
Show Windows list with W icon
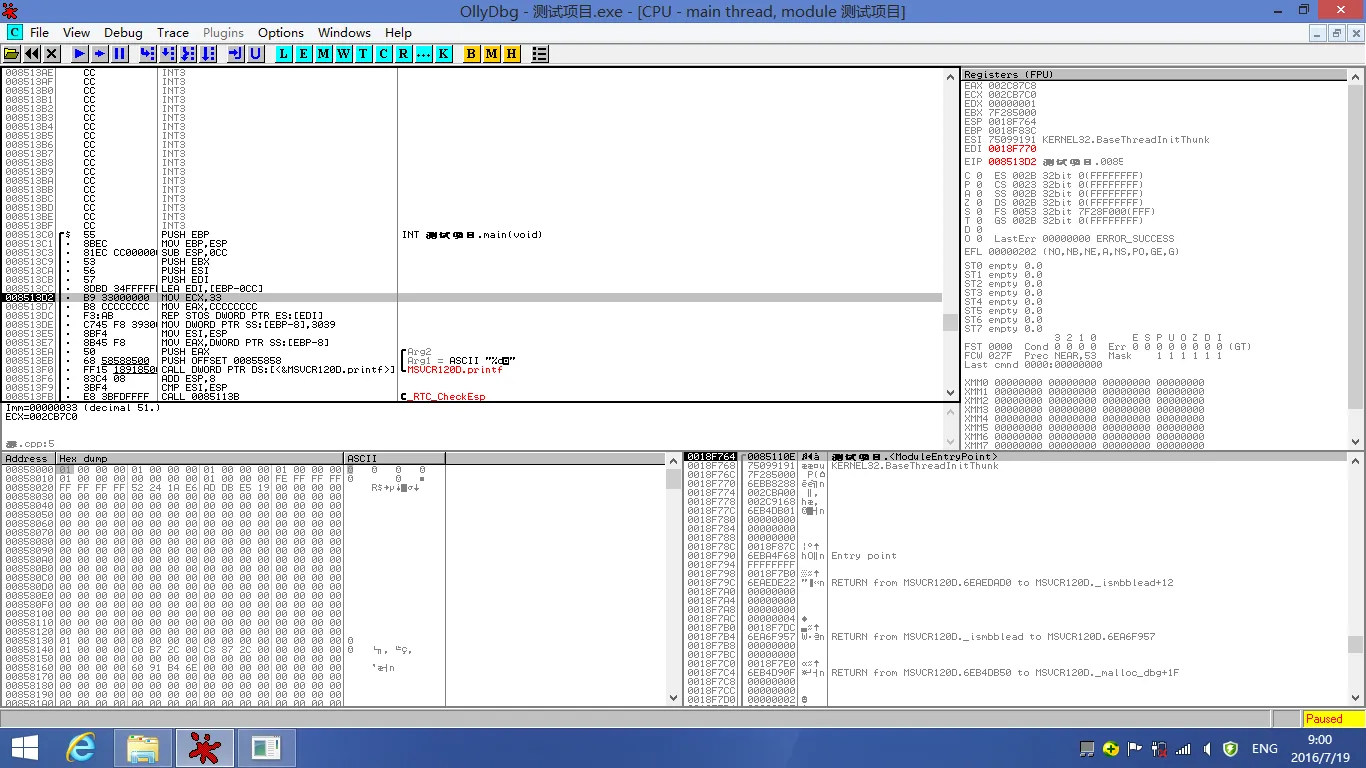(344, 54)
